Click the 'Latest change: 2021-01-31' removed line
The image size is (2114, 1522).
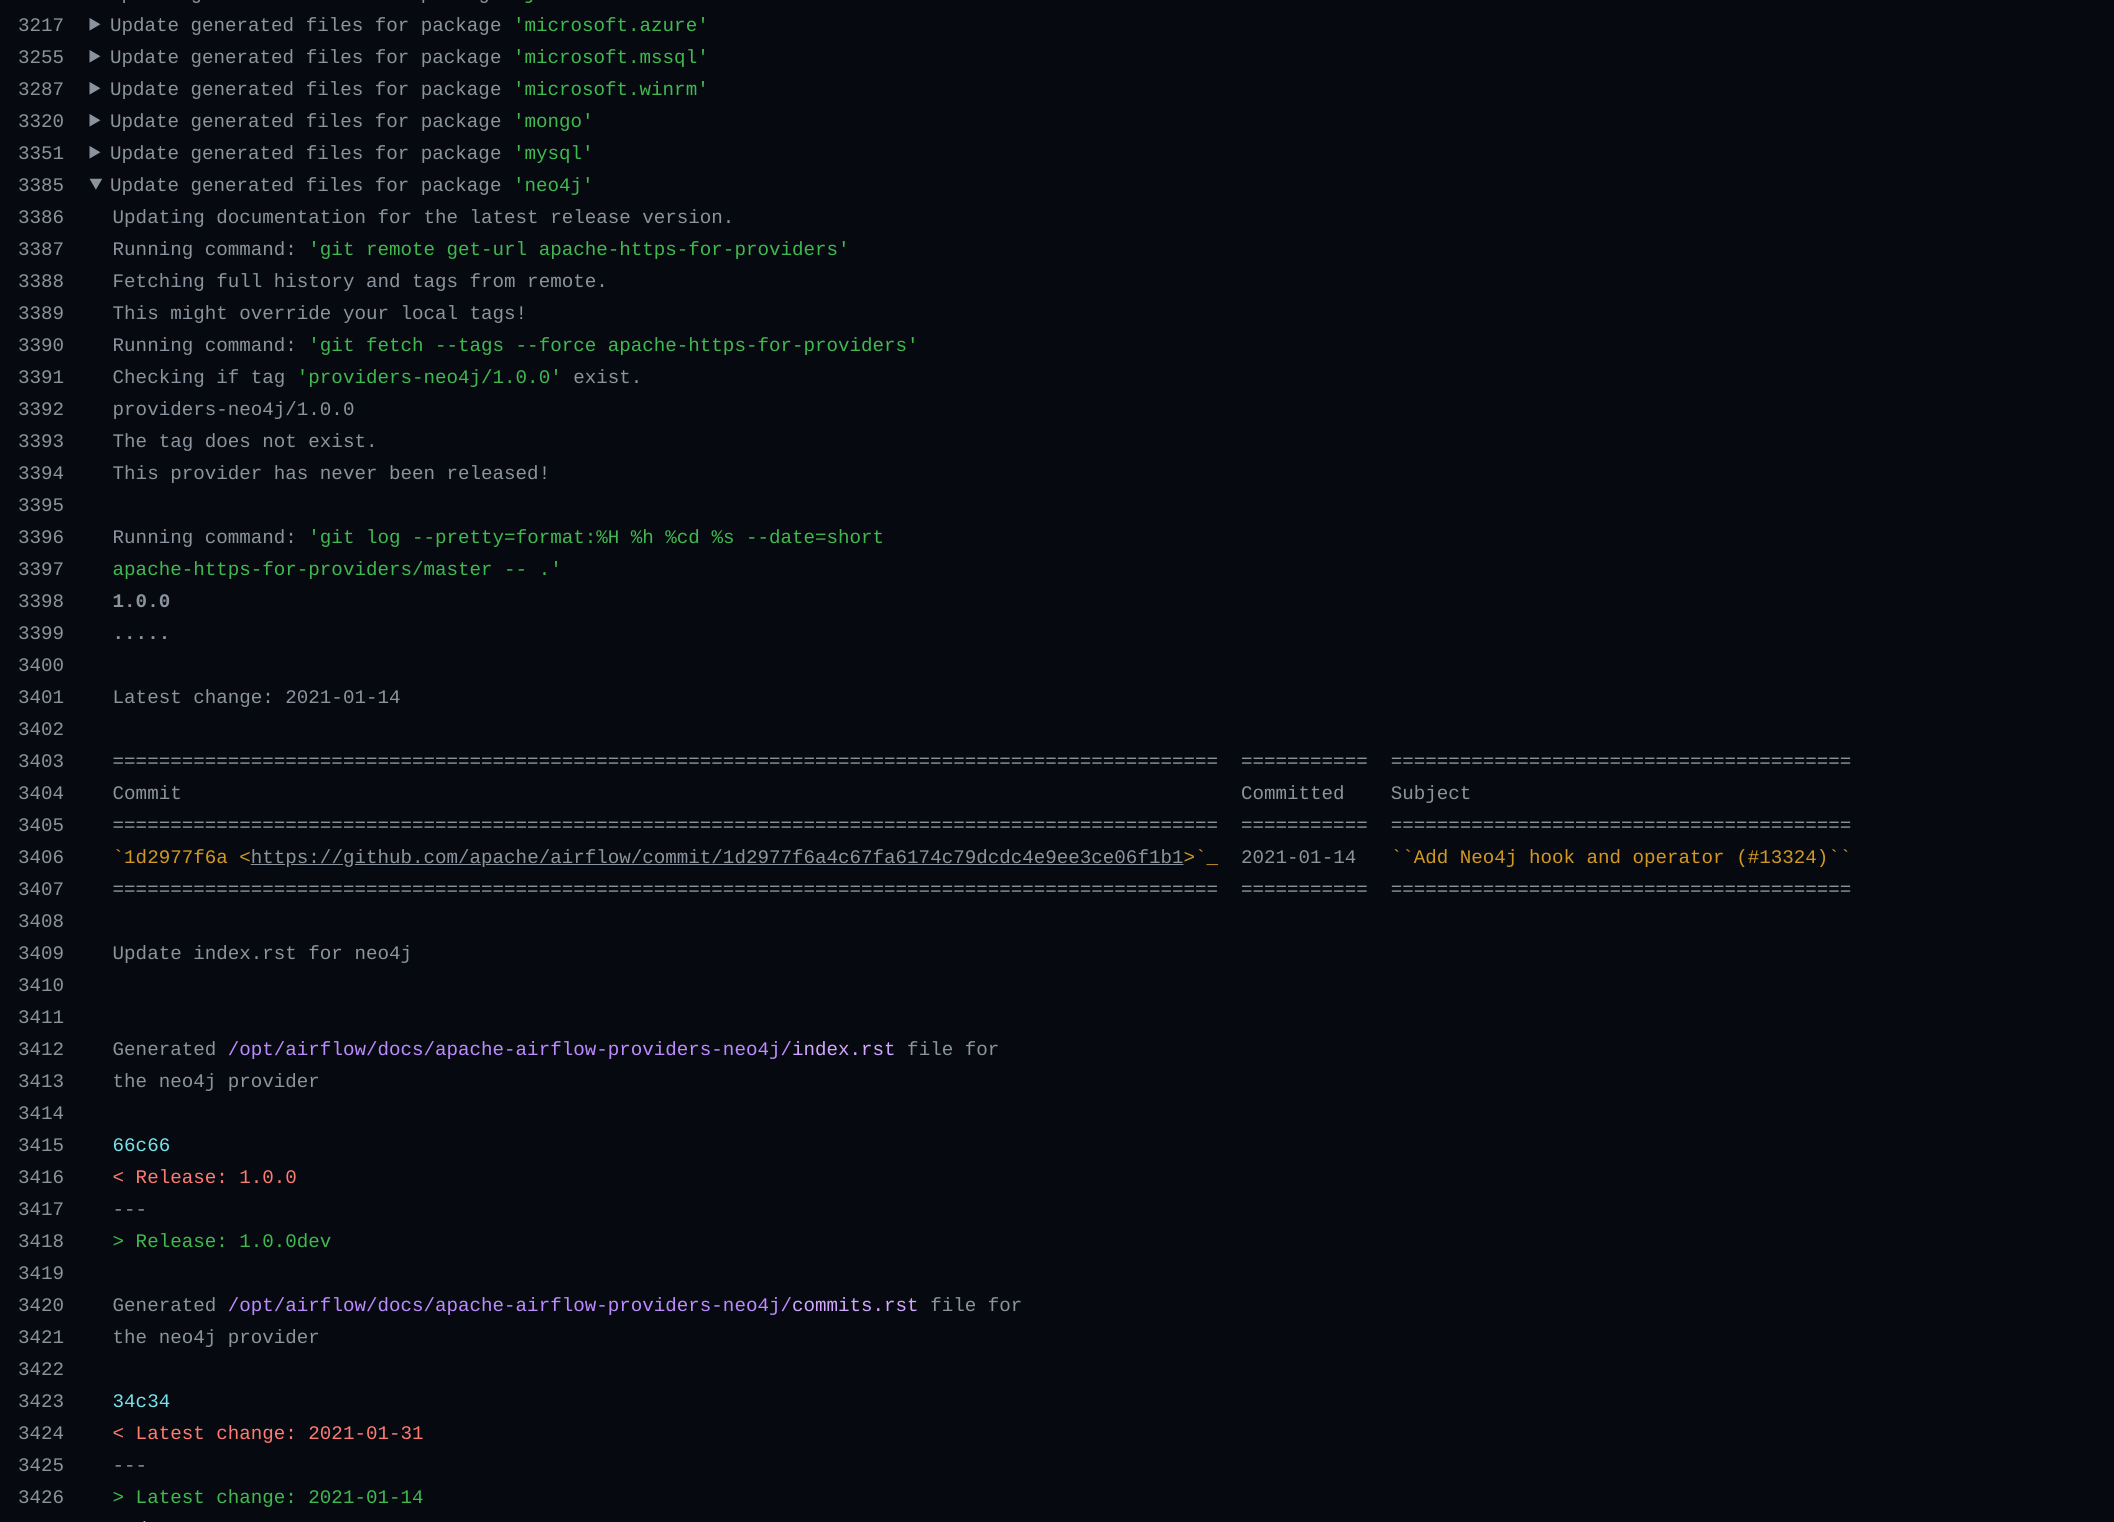tap(268, 1433)
